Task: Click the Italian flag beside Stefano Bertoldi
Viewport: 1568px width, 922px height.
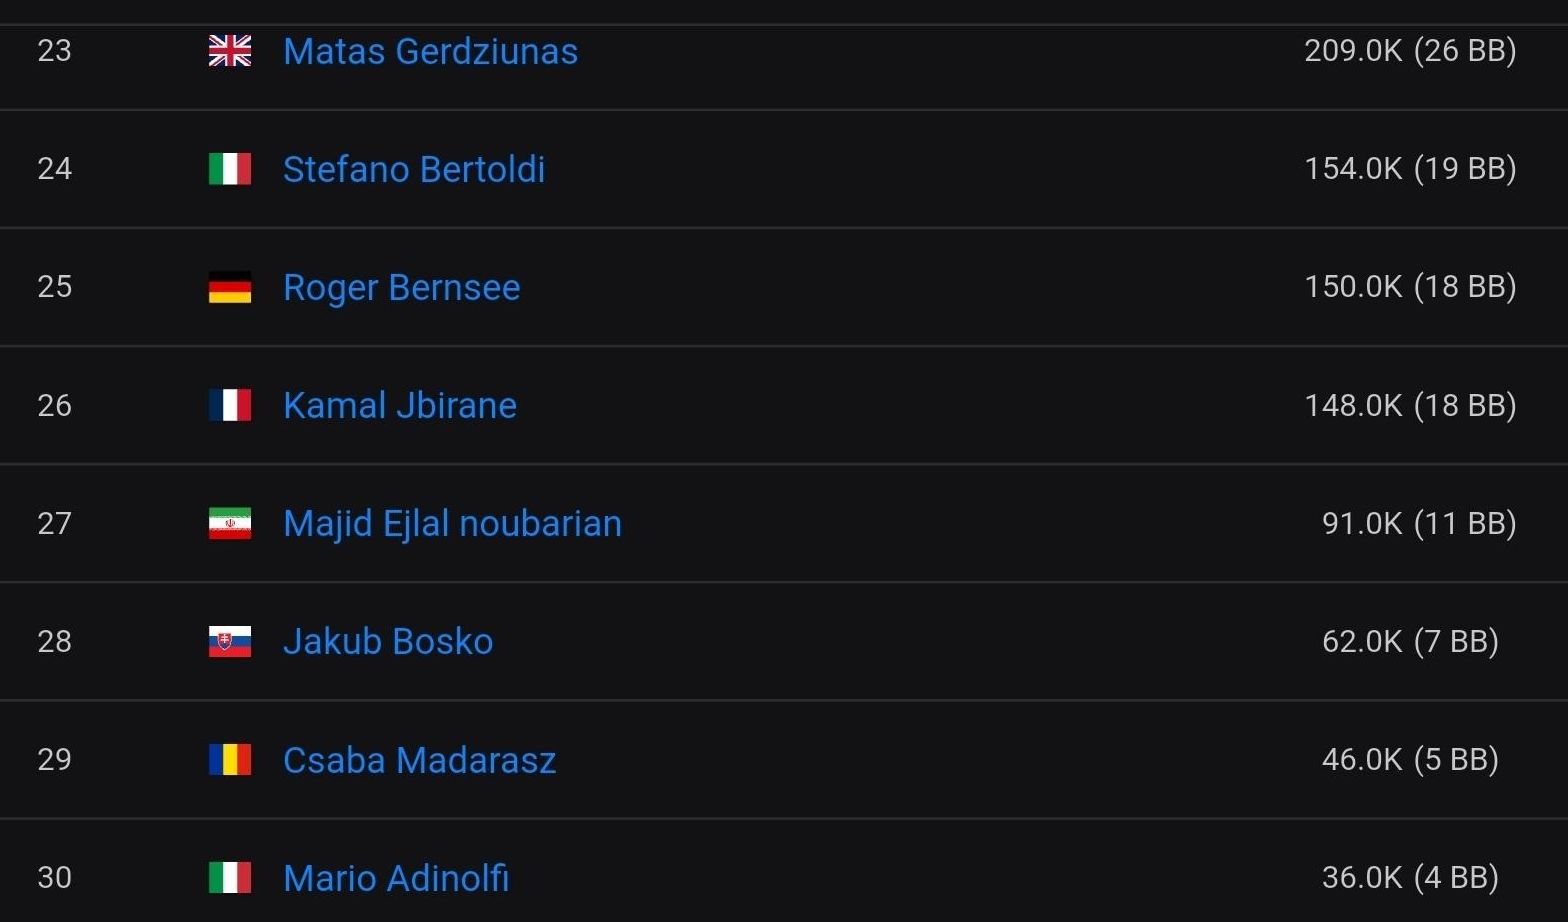Action: click(x=229, y=169)
